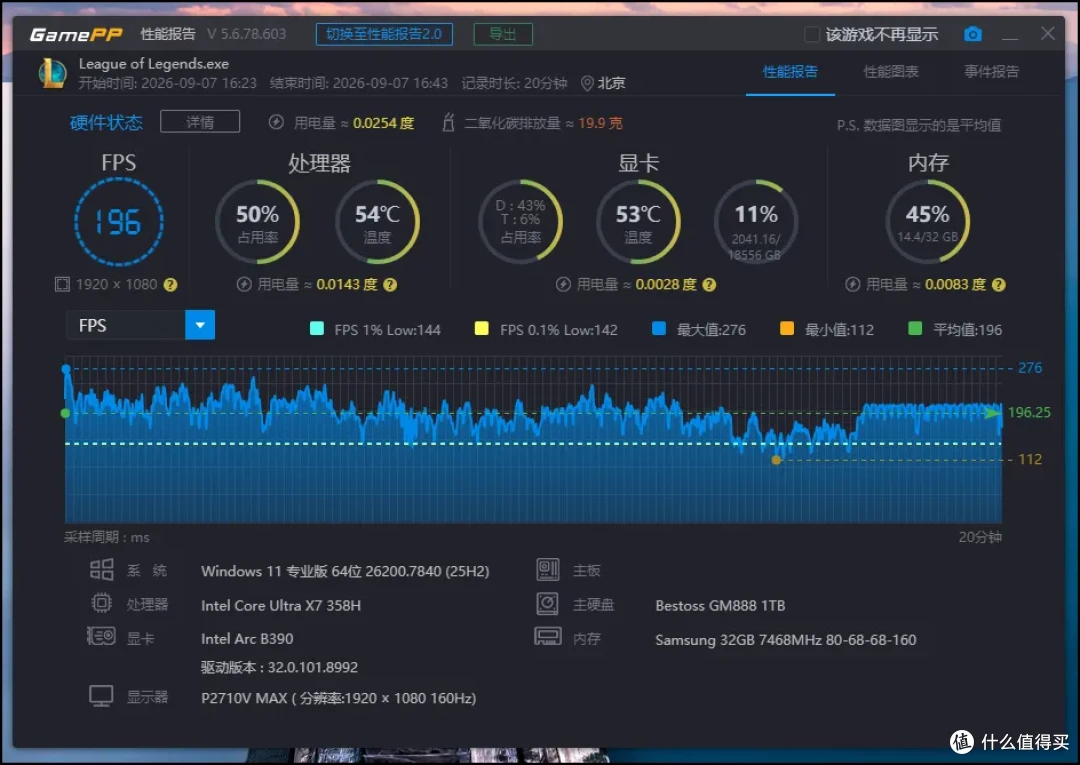The height and width of the screenshot is (765, 1080).
Task: Click the blue 最大值 legend swatch
Action: (x=658, y=328)
